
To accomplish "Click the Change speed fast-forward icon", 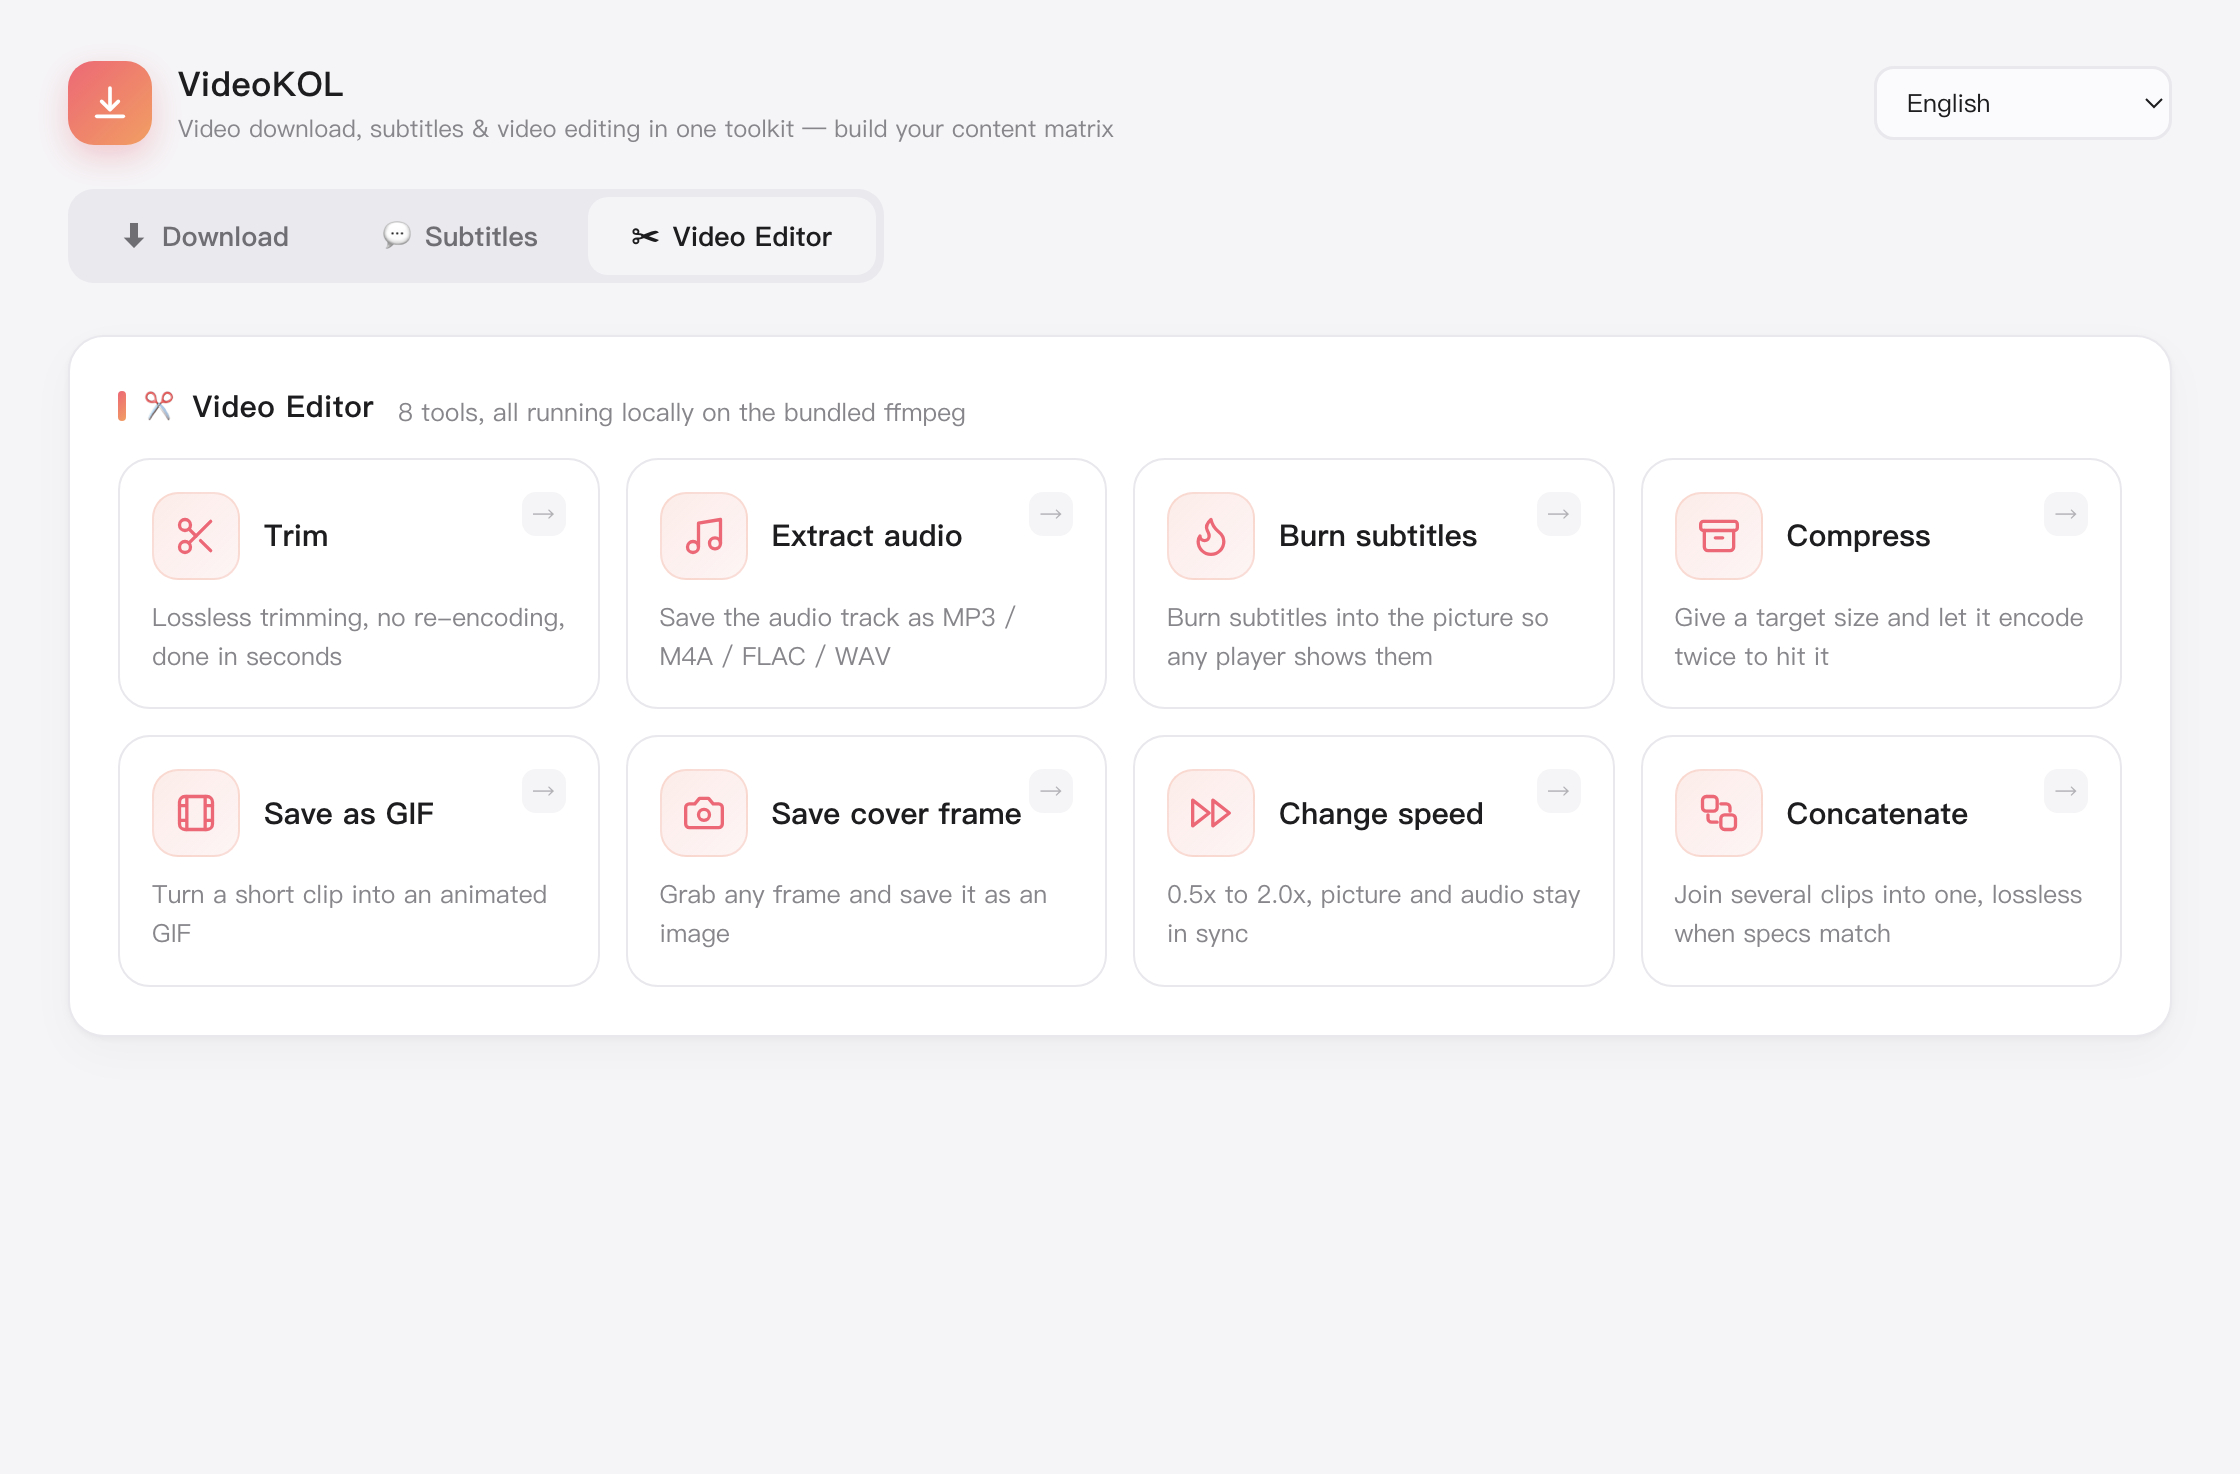I will pos(1211,813).
